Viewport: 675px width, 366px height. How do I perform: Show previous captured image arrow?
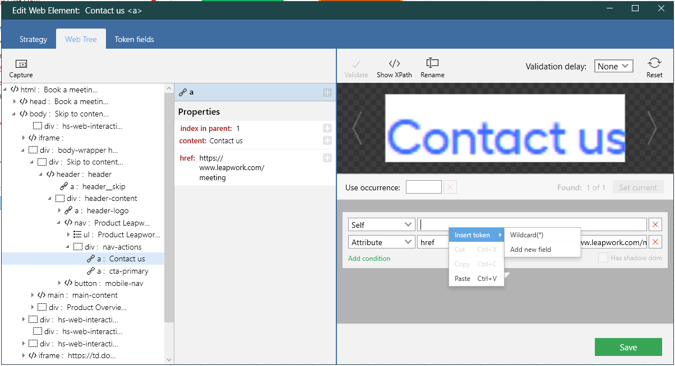pyautogui.click(x=357, y=128)
